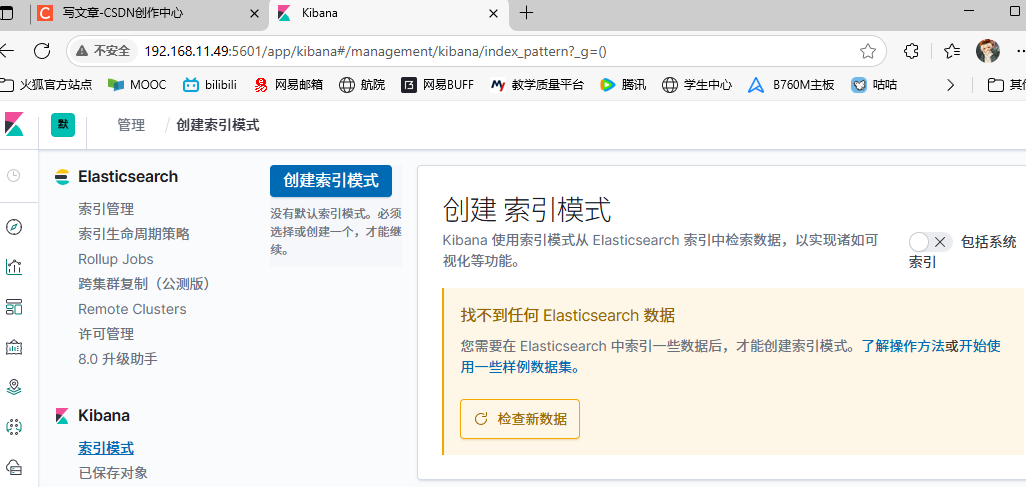Click the browser address bar URL
Image resolution: width=1026 pixels, height=487 pixels.
pos(375,51)
